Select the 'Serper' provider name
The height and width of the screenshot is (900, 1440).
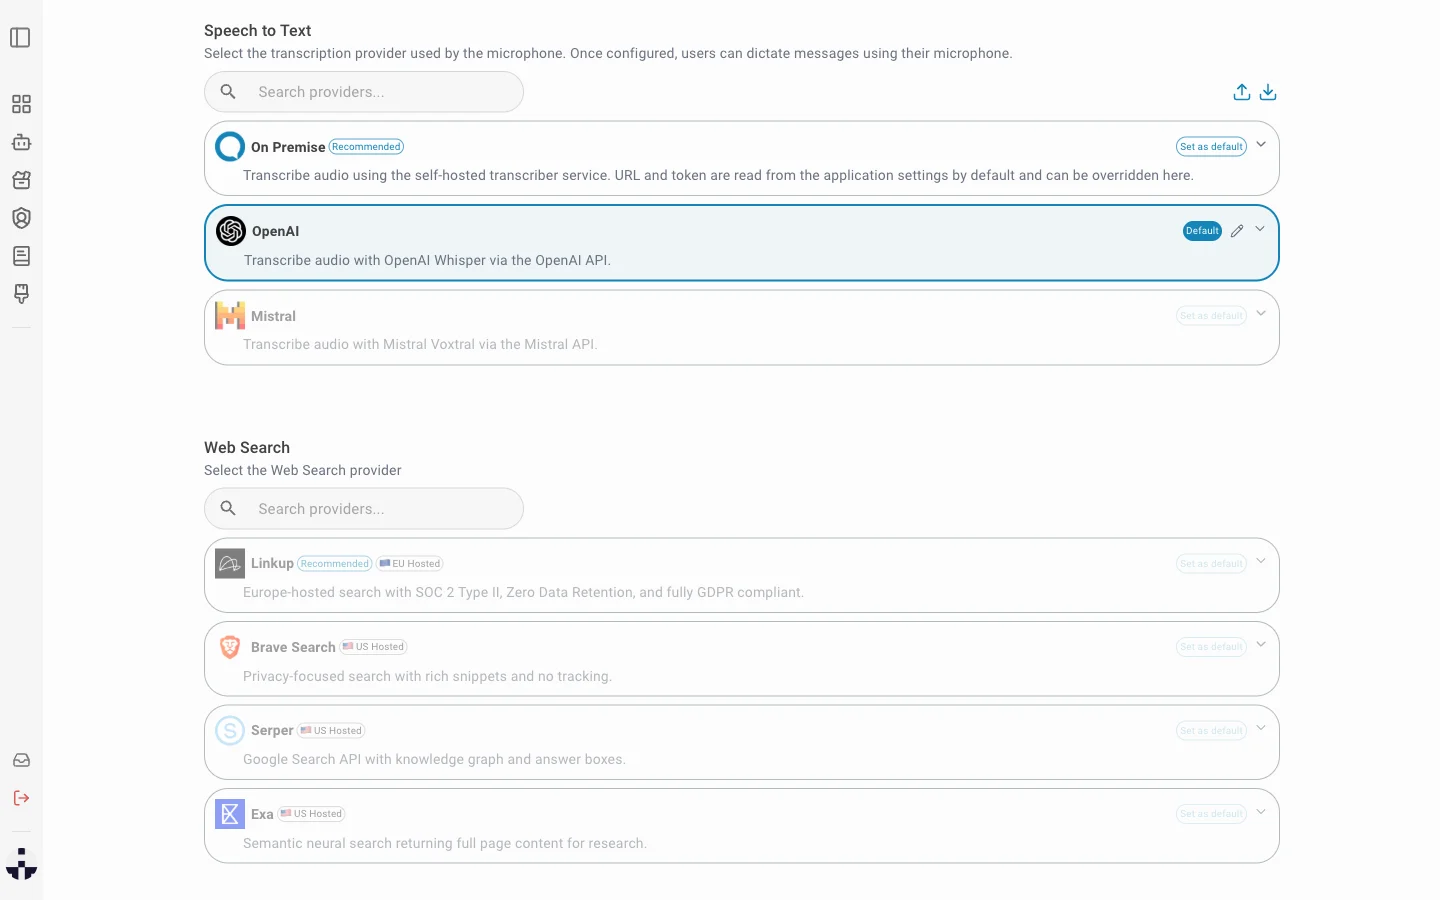(x=272, y=730)
